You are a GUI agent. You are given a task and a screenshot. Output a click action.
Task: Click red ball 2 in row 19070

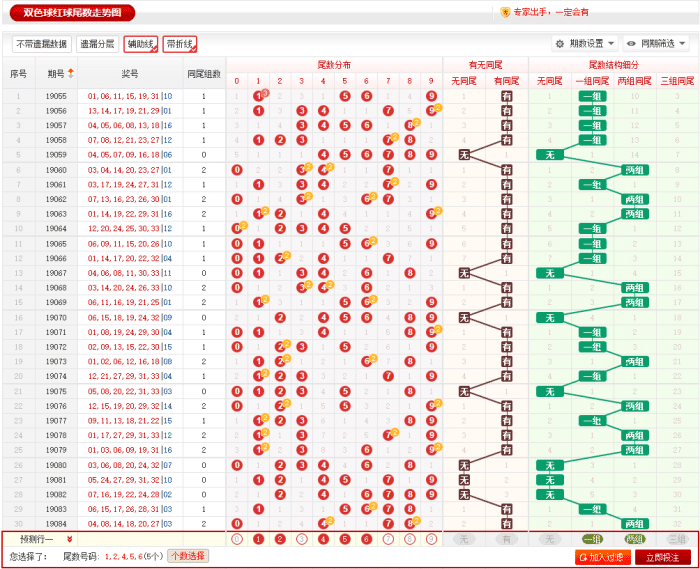click(280, 318)
